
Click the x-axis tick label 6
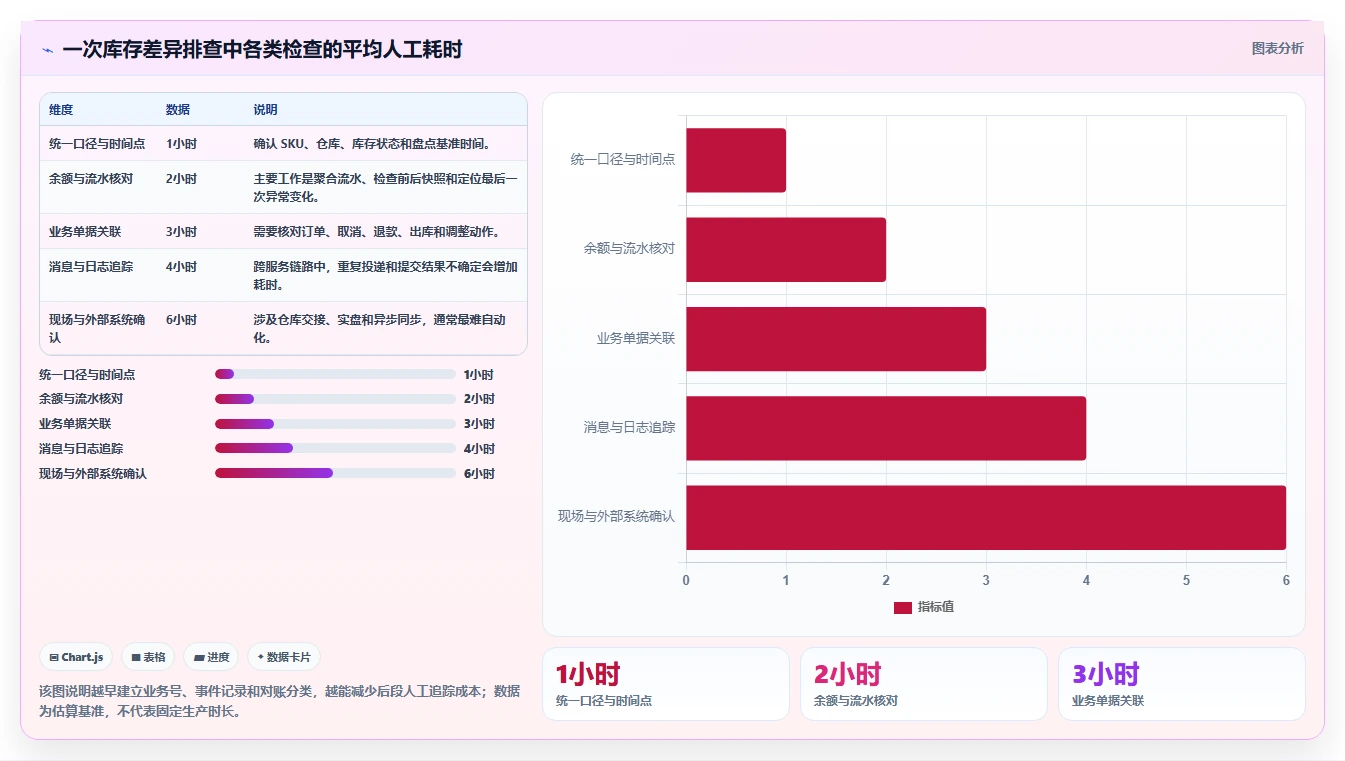(1286, 581)
